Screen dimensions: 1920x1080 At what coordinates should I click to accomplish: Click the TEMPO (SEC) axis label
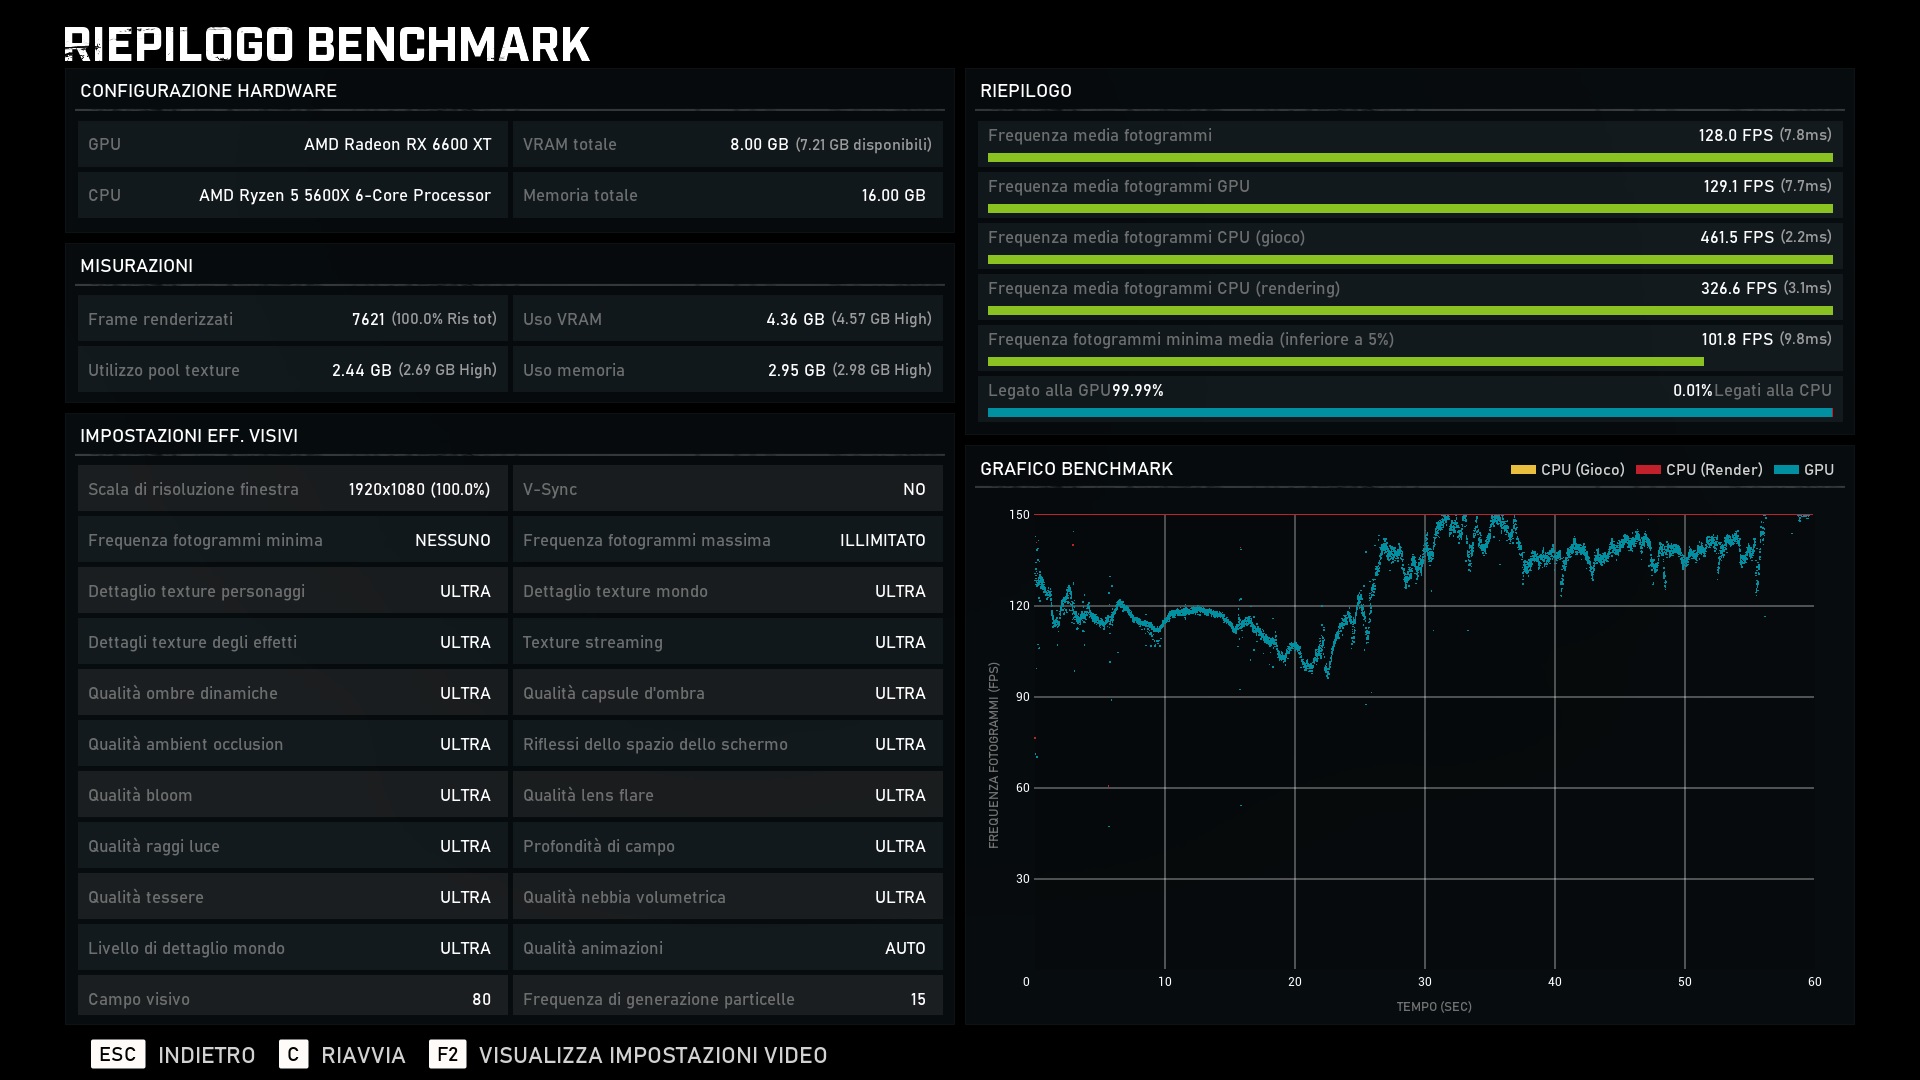click(1434, 1006)
